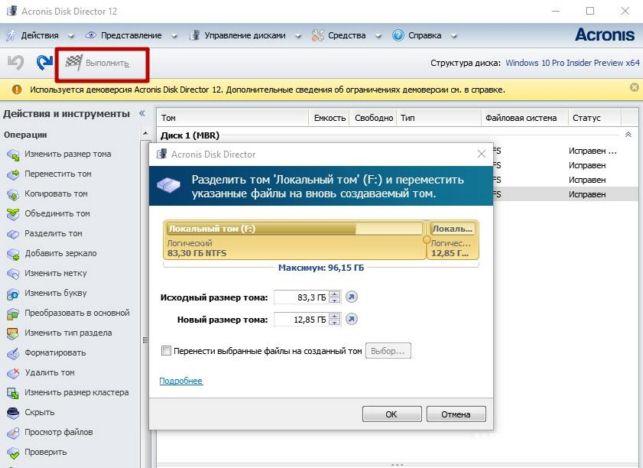Click the Redo blue arrow icon
The image size is (643, 468).
click(x=44, y=62)
